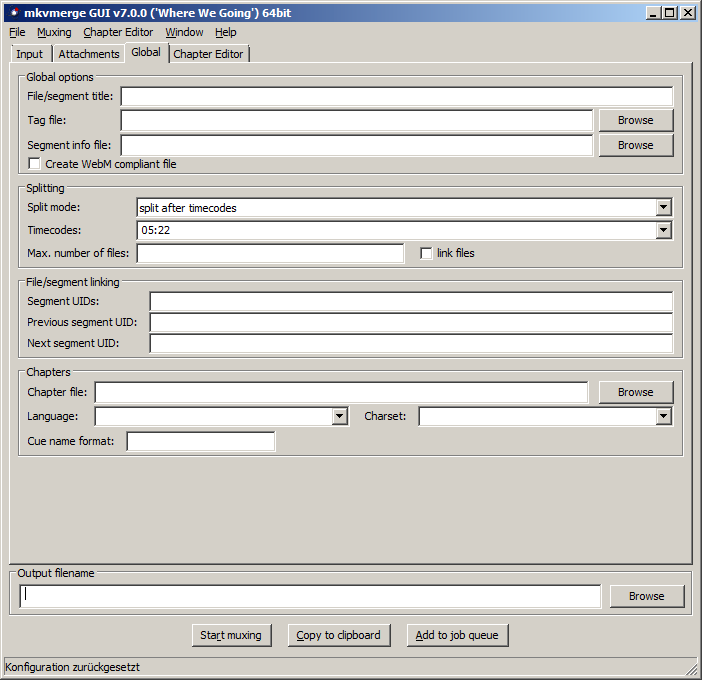Click Start muxing button
The image size is (702, 680).
(231, 635)
